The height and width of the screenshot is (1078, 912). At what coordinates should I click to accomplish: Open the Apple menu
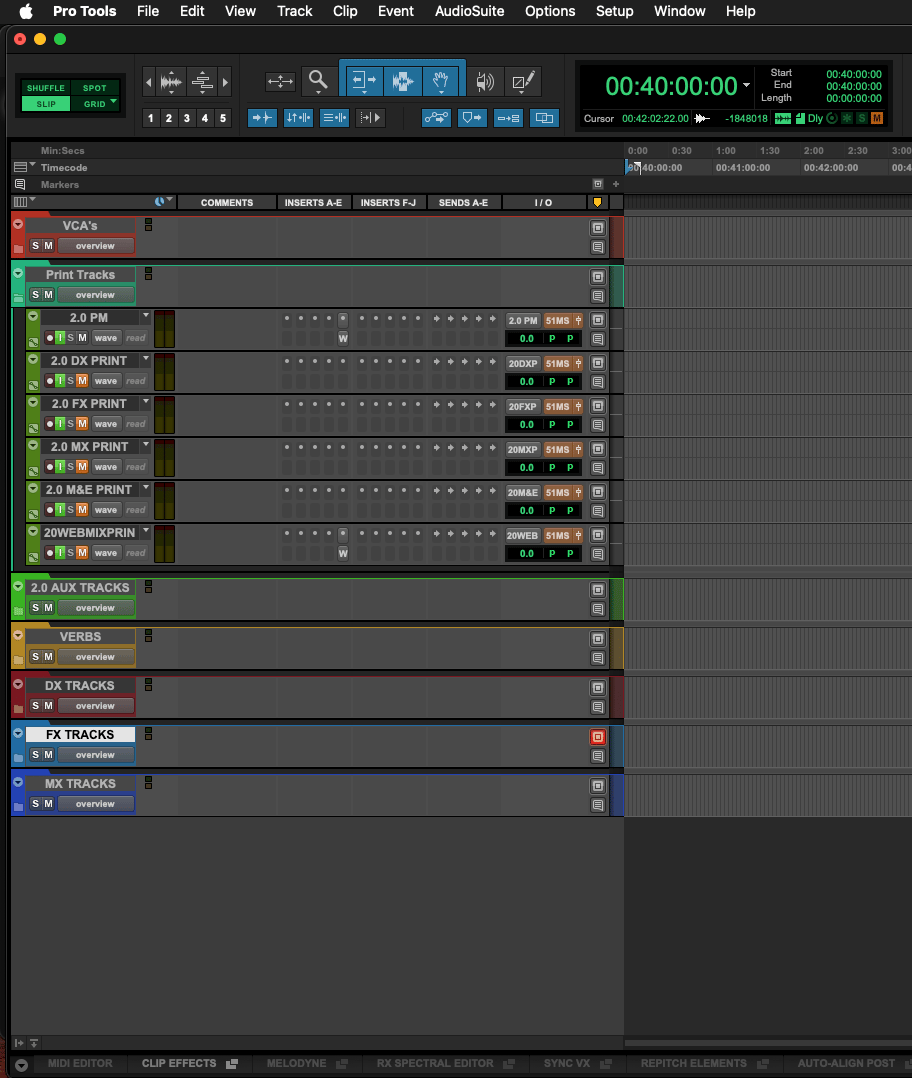[x=26, y=11]
